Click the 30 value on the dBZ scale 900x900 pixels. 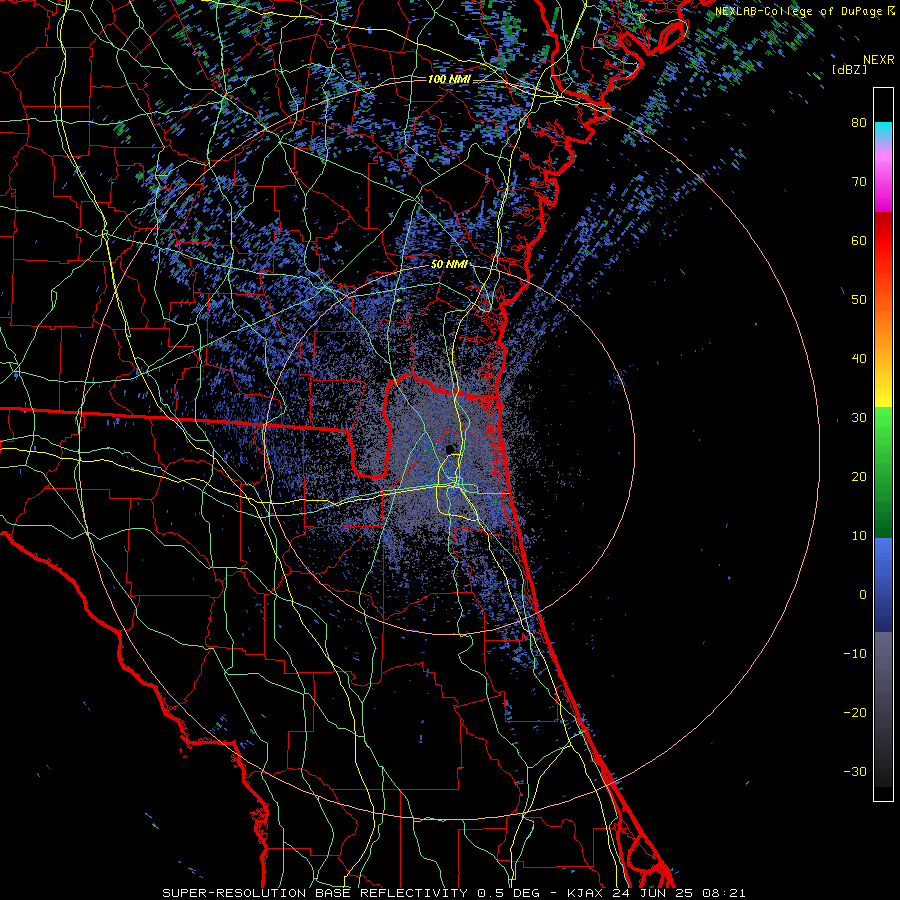point(859,418)
